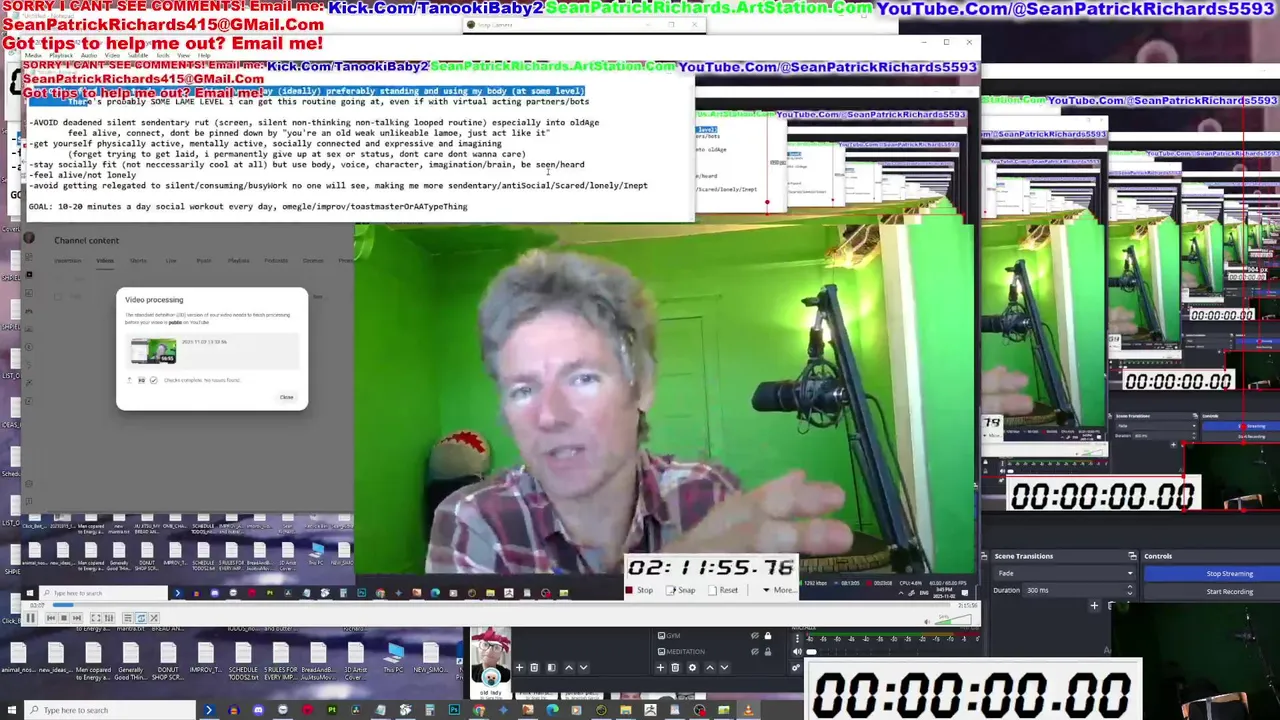This screenshot has width=1280, height=720.
Task: Pause playback in the media player
Action: [x=30, y=618]
